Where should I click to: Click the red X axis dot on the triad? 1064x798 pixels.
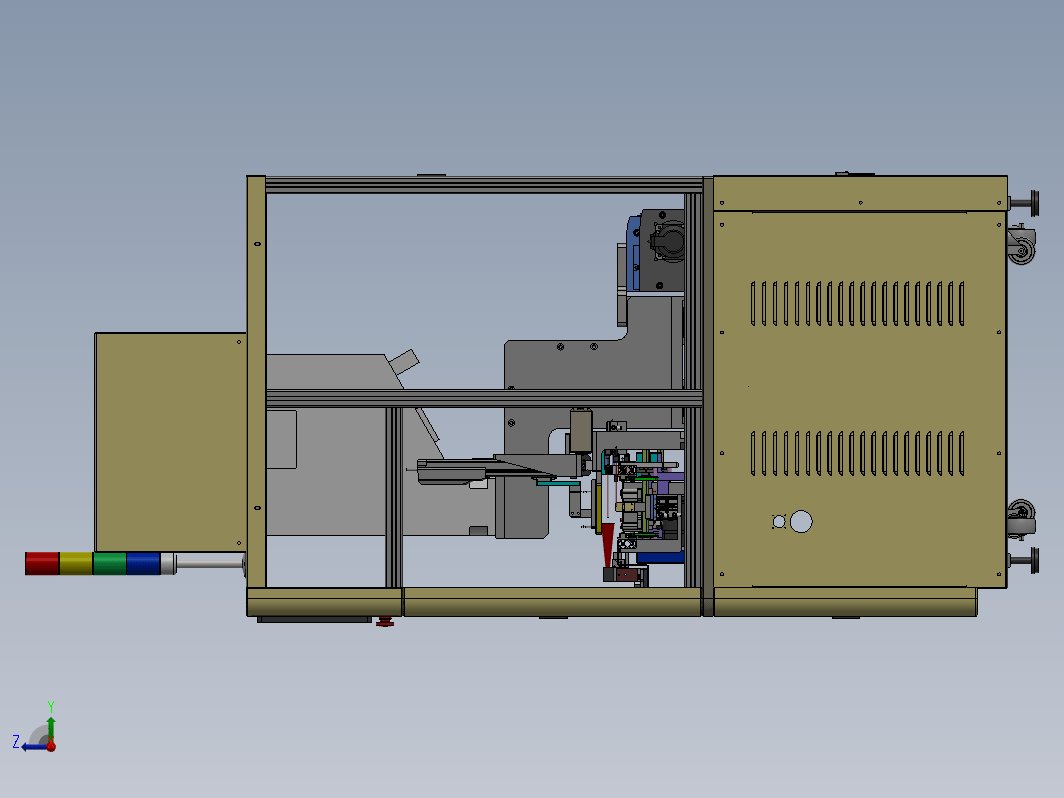(51, 746)
